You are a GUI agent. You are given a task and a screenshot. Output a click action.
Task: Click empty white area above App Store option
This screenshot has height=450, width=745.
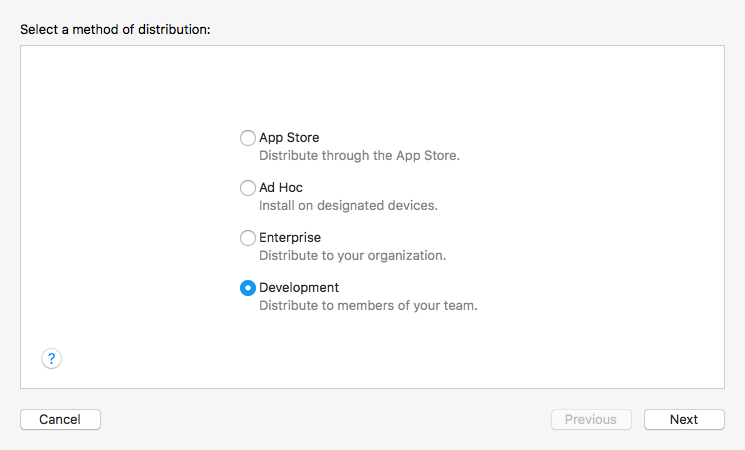(x=372, y=85)
